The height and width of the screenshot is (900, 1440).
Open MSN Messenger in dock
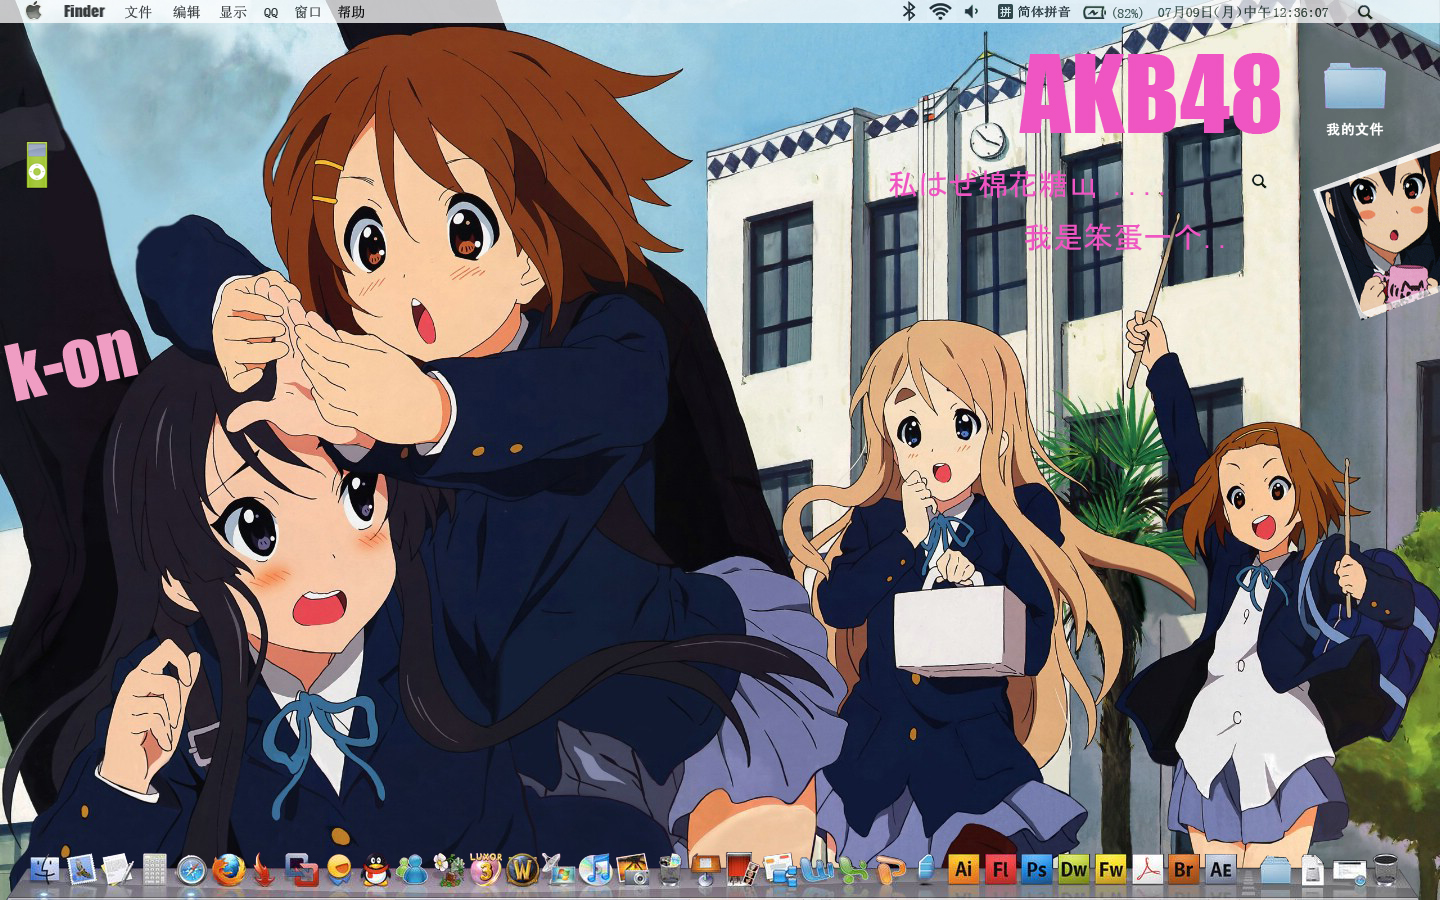(412, 870)
